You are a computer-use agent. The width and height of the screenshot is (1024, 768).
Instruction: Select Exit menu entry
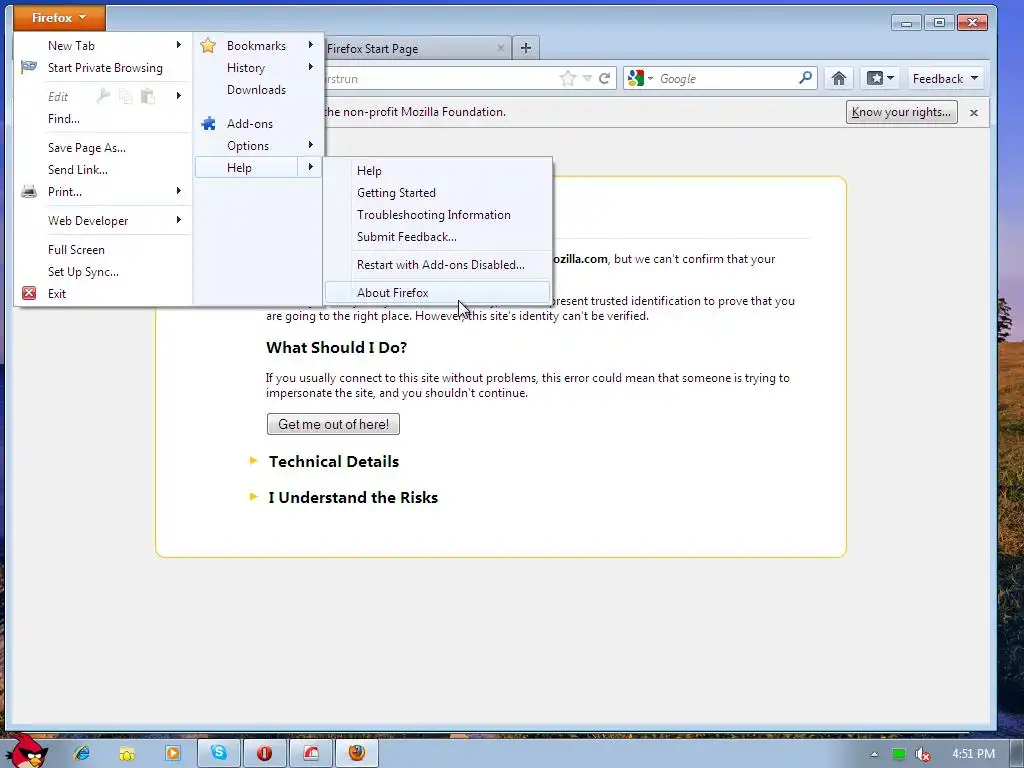click(57, 294)
